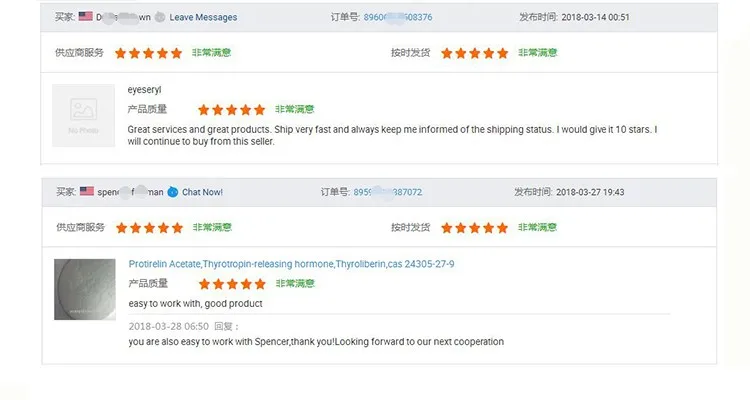Click the first reviewer's buyer name
Image resolution: width=750 pixels, height=400 pixels.
pyautogui.click(x=125, y=17)
